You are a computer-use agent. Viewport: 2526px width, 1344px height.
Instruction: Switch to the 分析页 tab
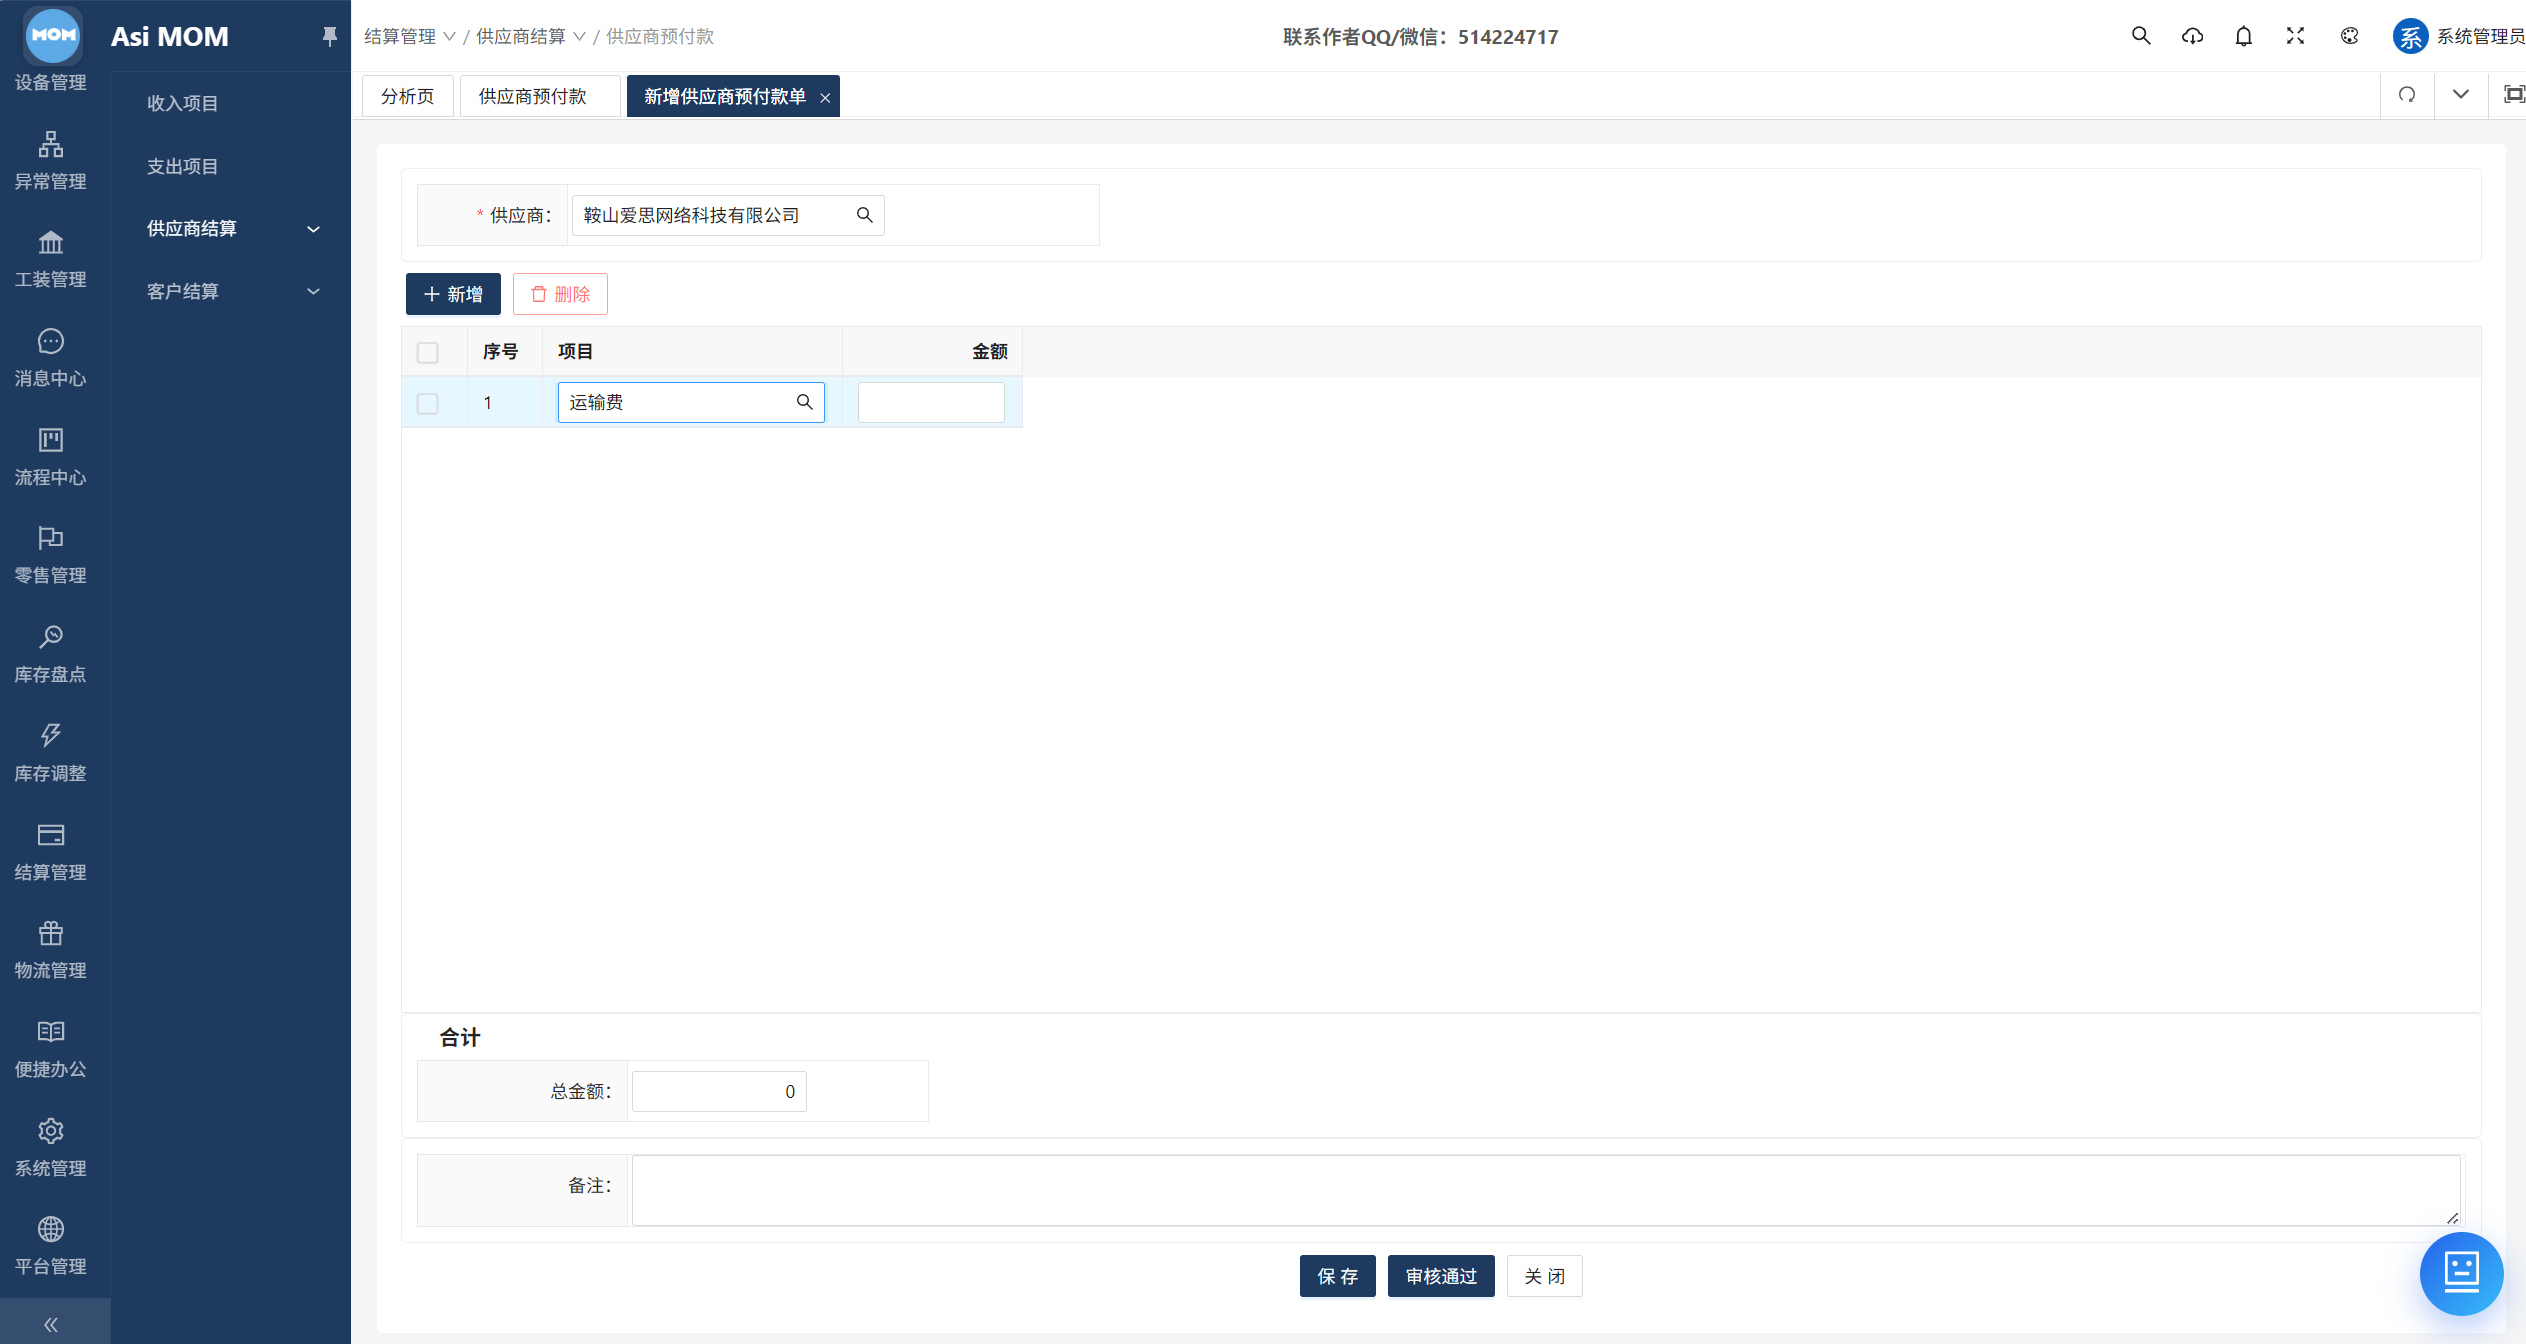[x=407, y=96]
